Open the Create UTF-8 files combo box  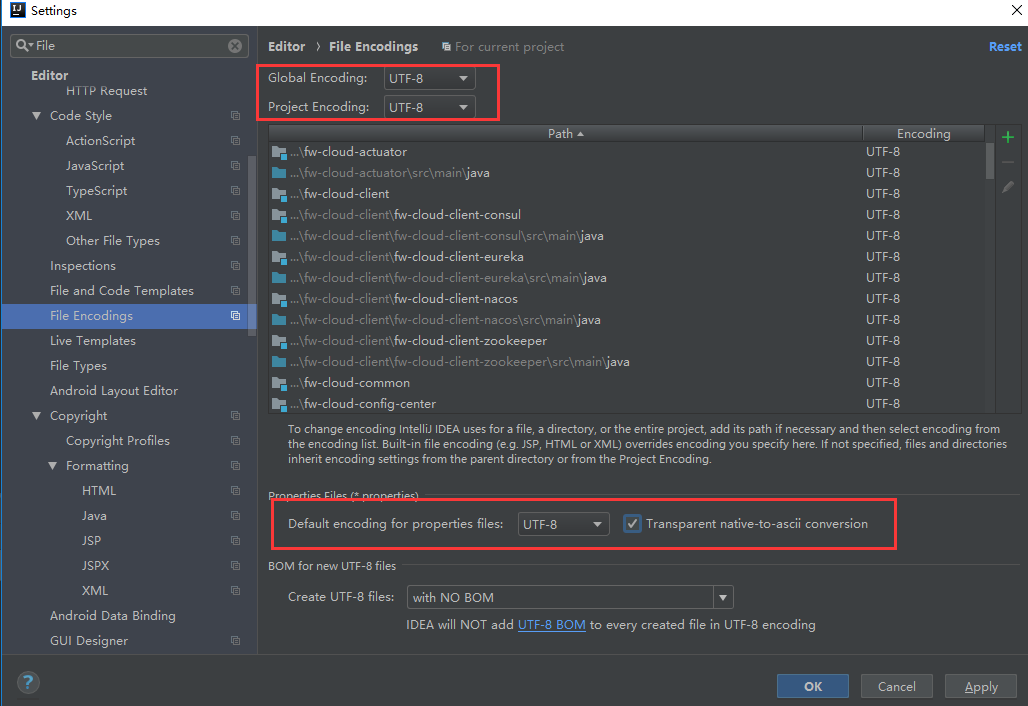pos(570,598)
